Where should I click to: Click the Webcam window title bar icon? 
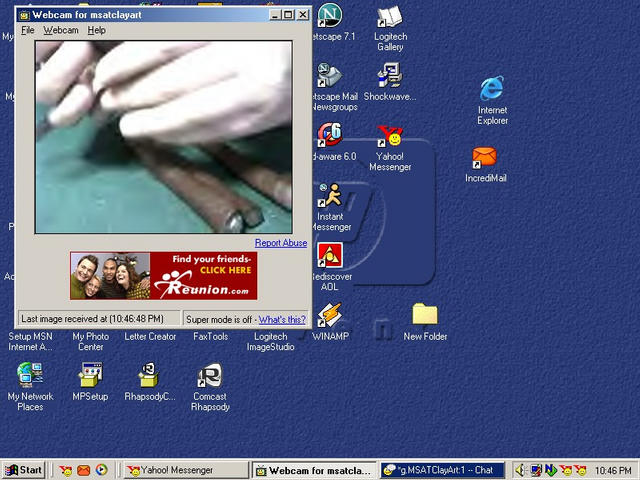coord(24,15)
